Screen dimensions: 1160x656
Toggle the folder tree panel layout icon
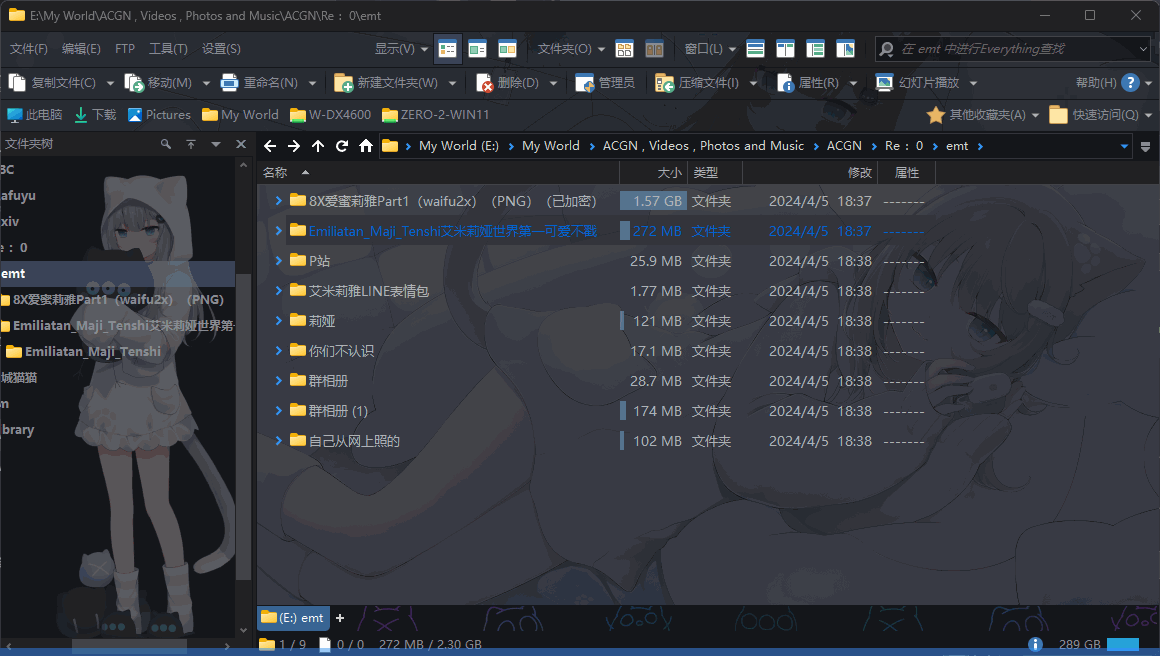(x=816, y=48)
